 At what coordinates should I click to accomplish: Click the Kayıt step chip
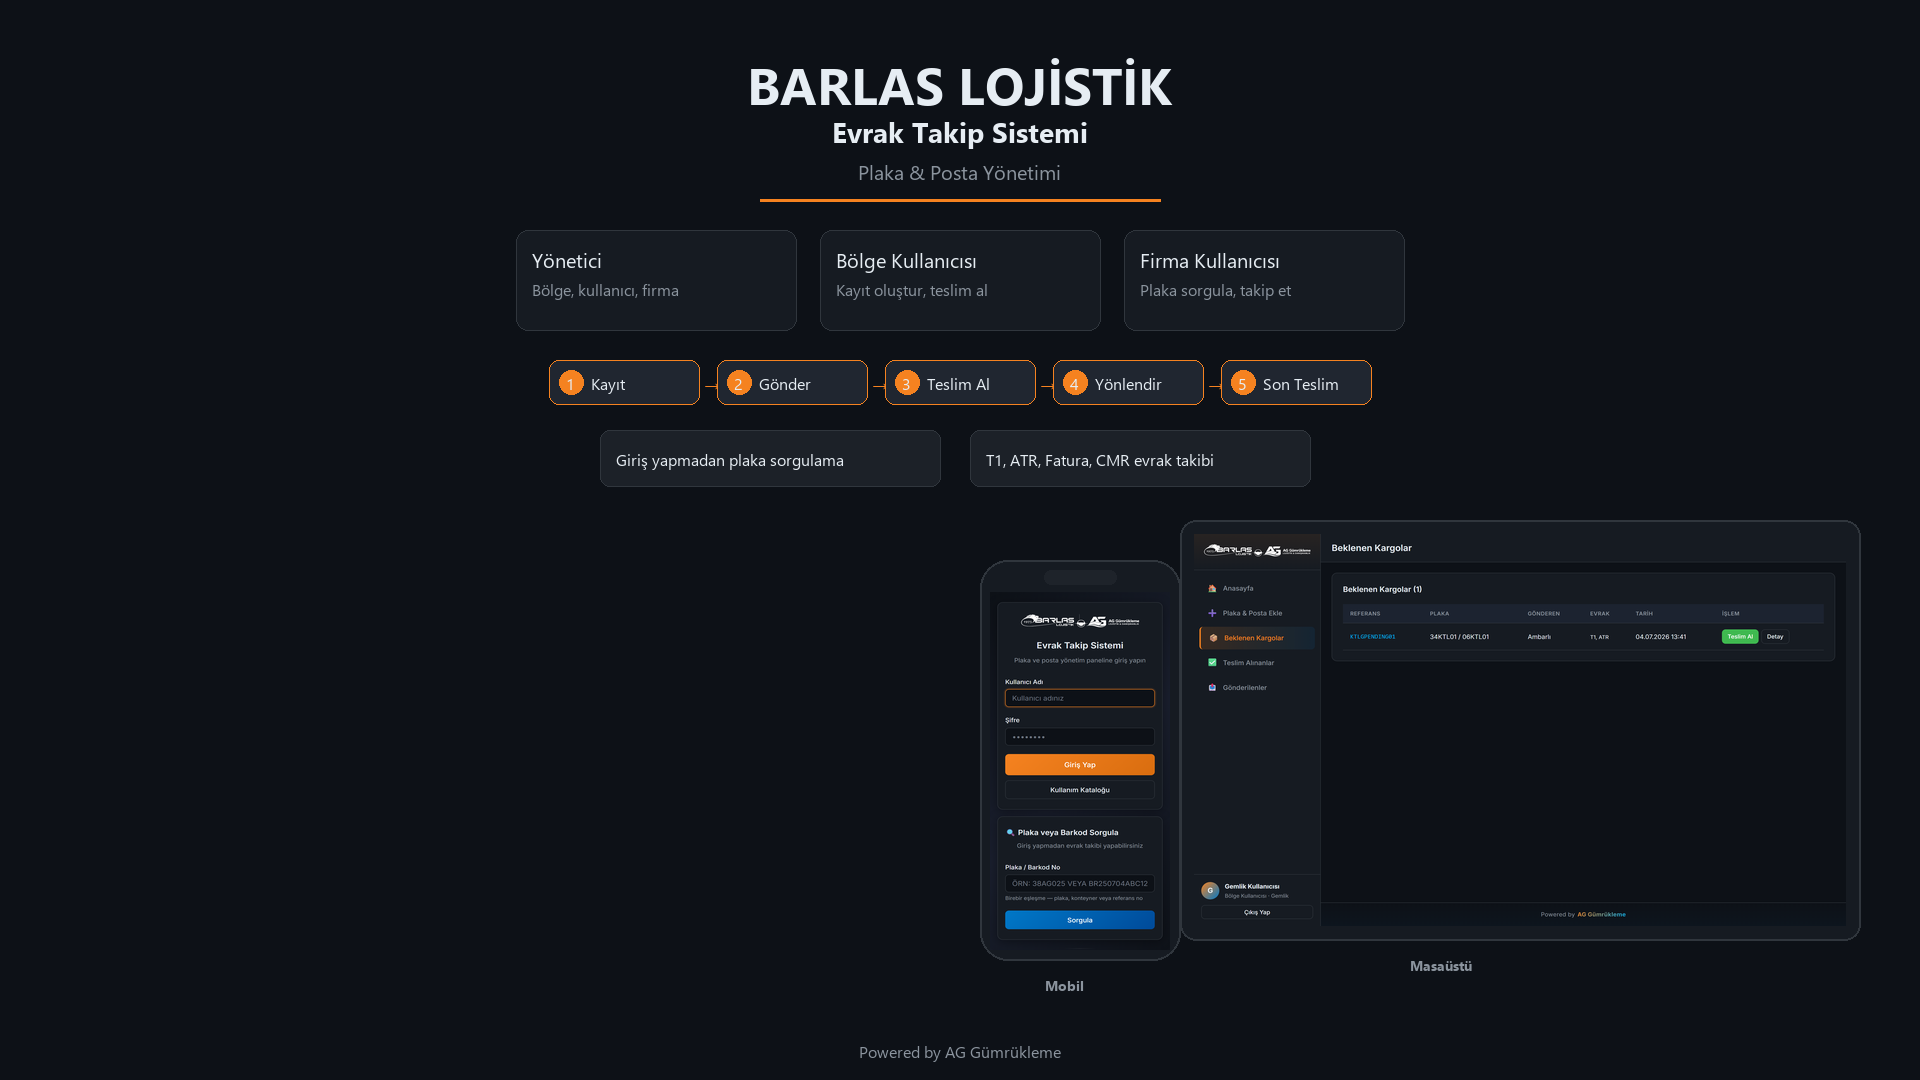[624, 383]
